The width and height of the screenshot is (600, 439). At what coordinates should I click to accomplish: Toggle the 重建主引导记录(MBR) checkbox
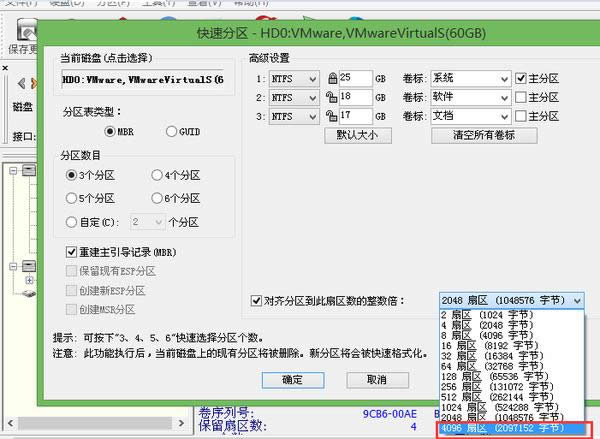click(x=72, y=251)
